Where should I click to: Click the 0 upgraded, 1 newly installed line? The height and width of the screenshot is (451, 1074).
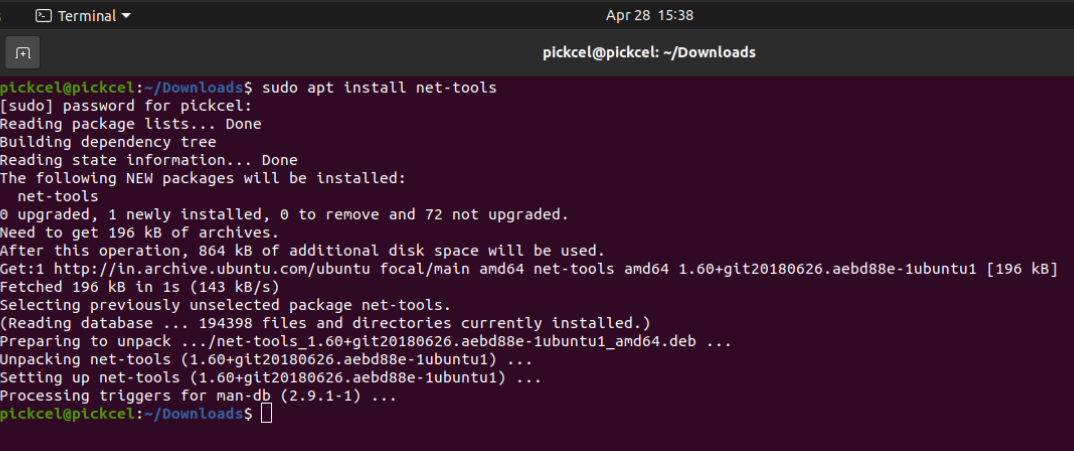click(x=284, y=215)
